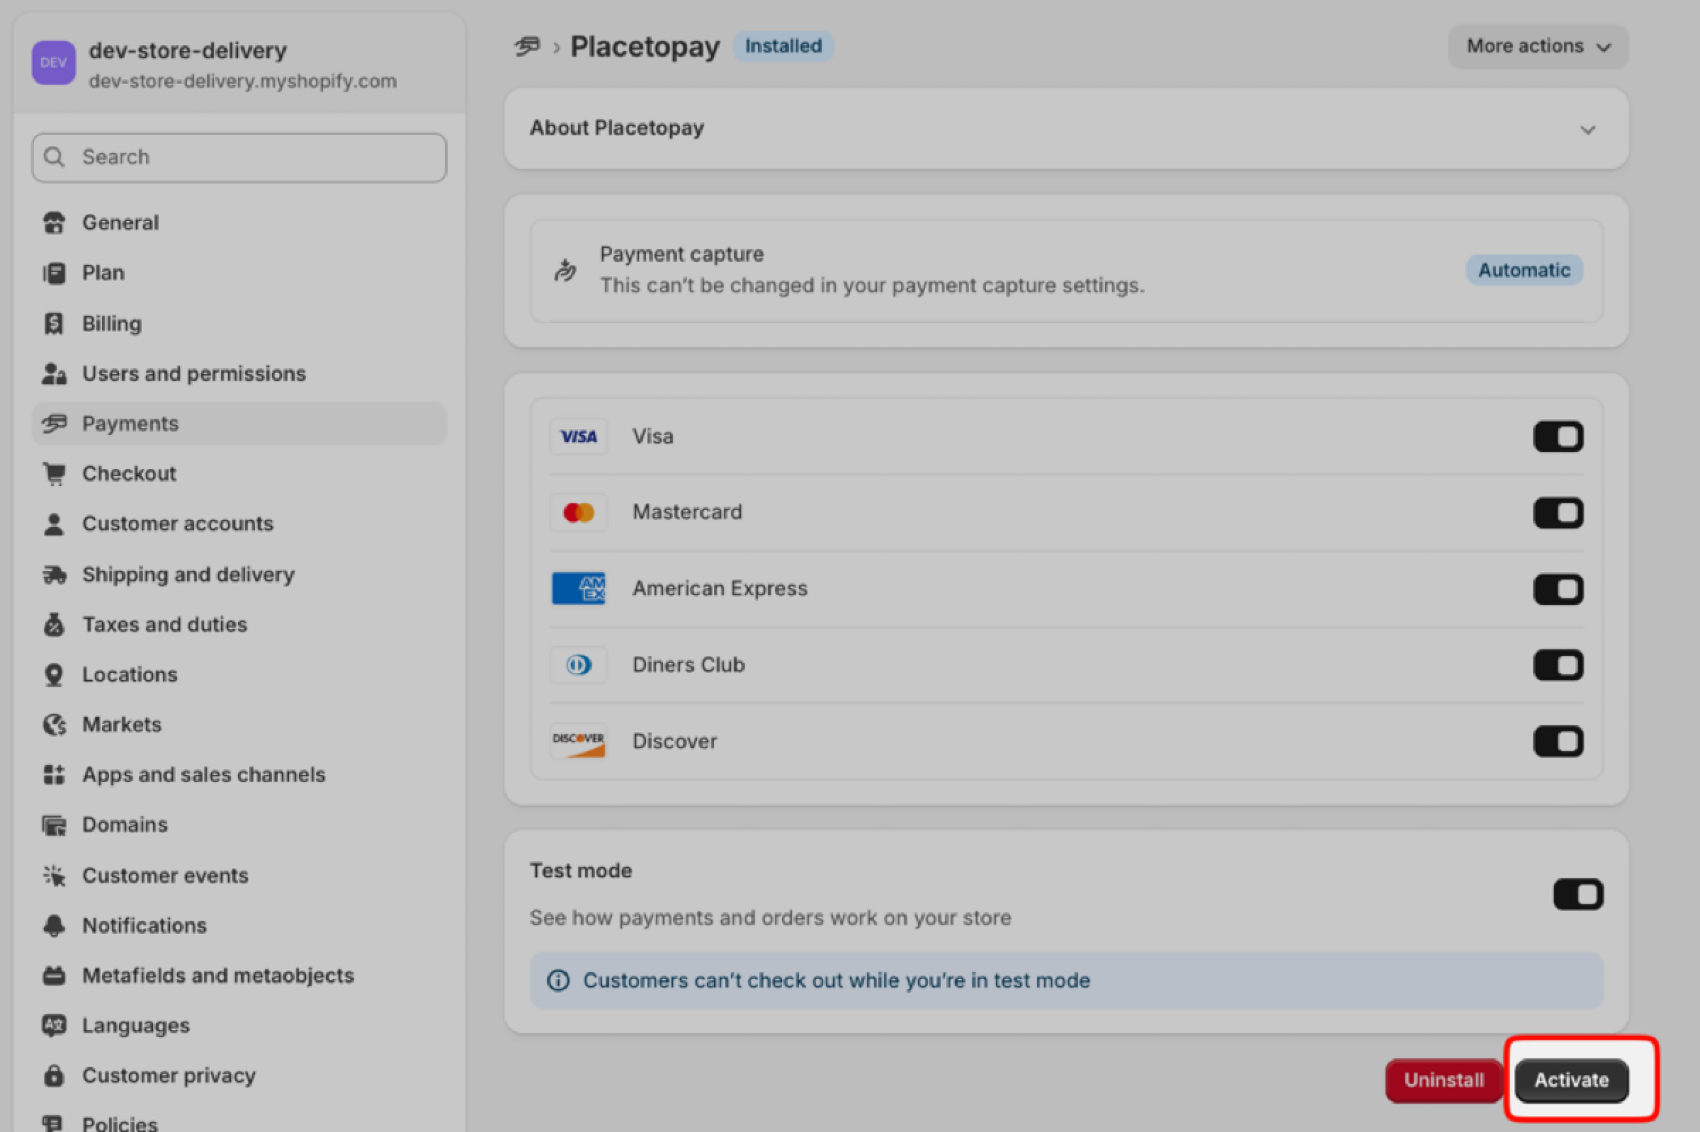This screenshot has width=1700, height=1132.
Task: Expand the About Placetopay section
Action: [1587, 130]
